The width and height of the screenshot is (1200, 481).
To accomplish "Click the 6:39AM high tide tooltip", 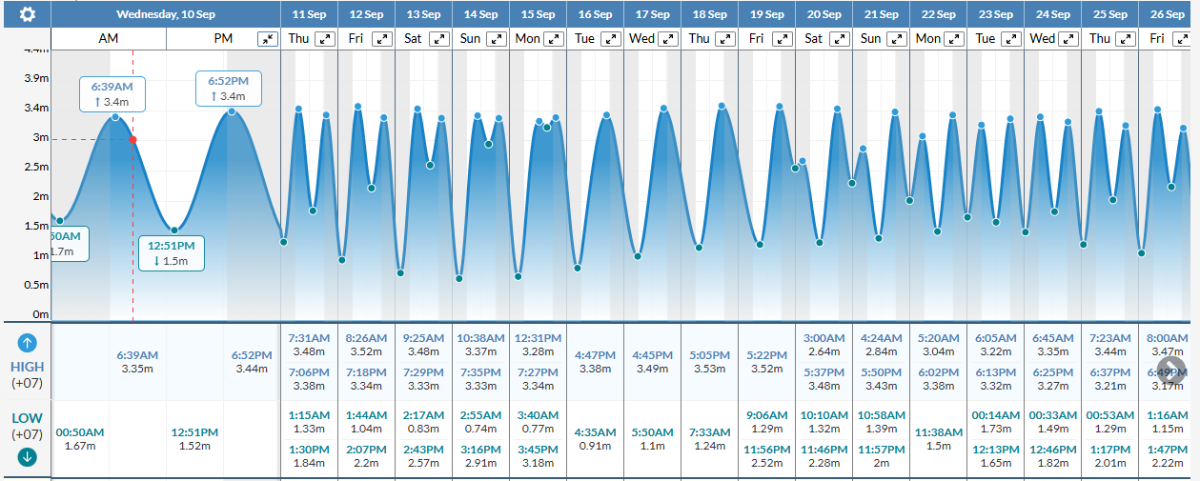I will point(113,94).
